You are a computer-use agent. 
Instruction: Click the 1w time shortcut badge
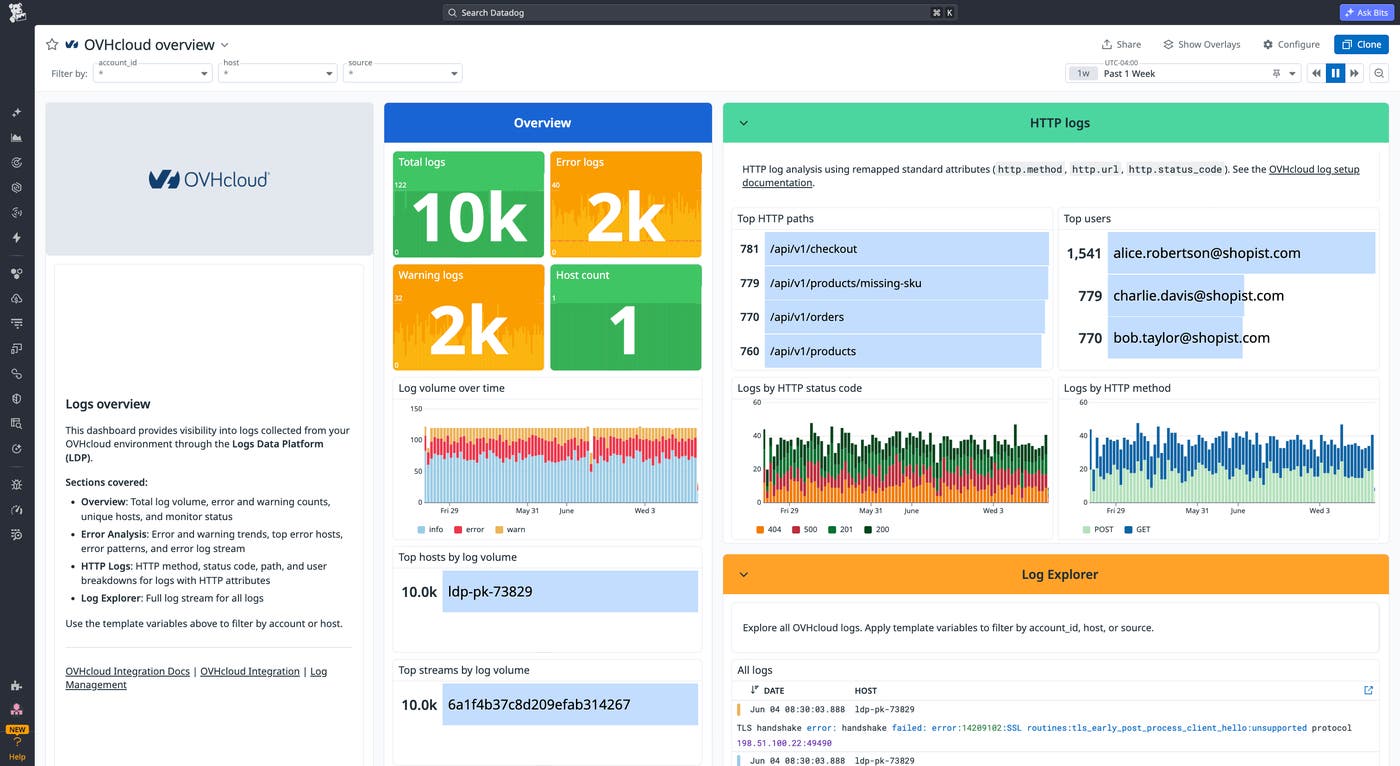pyautogui.click(x=1083, y=73)
